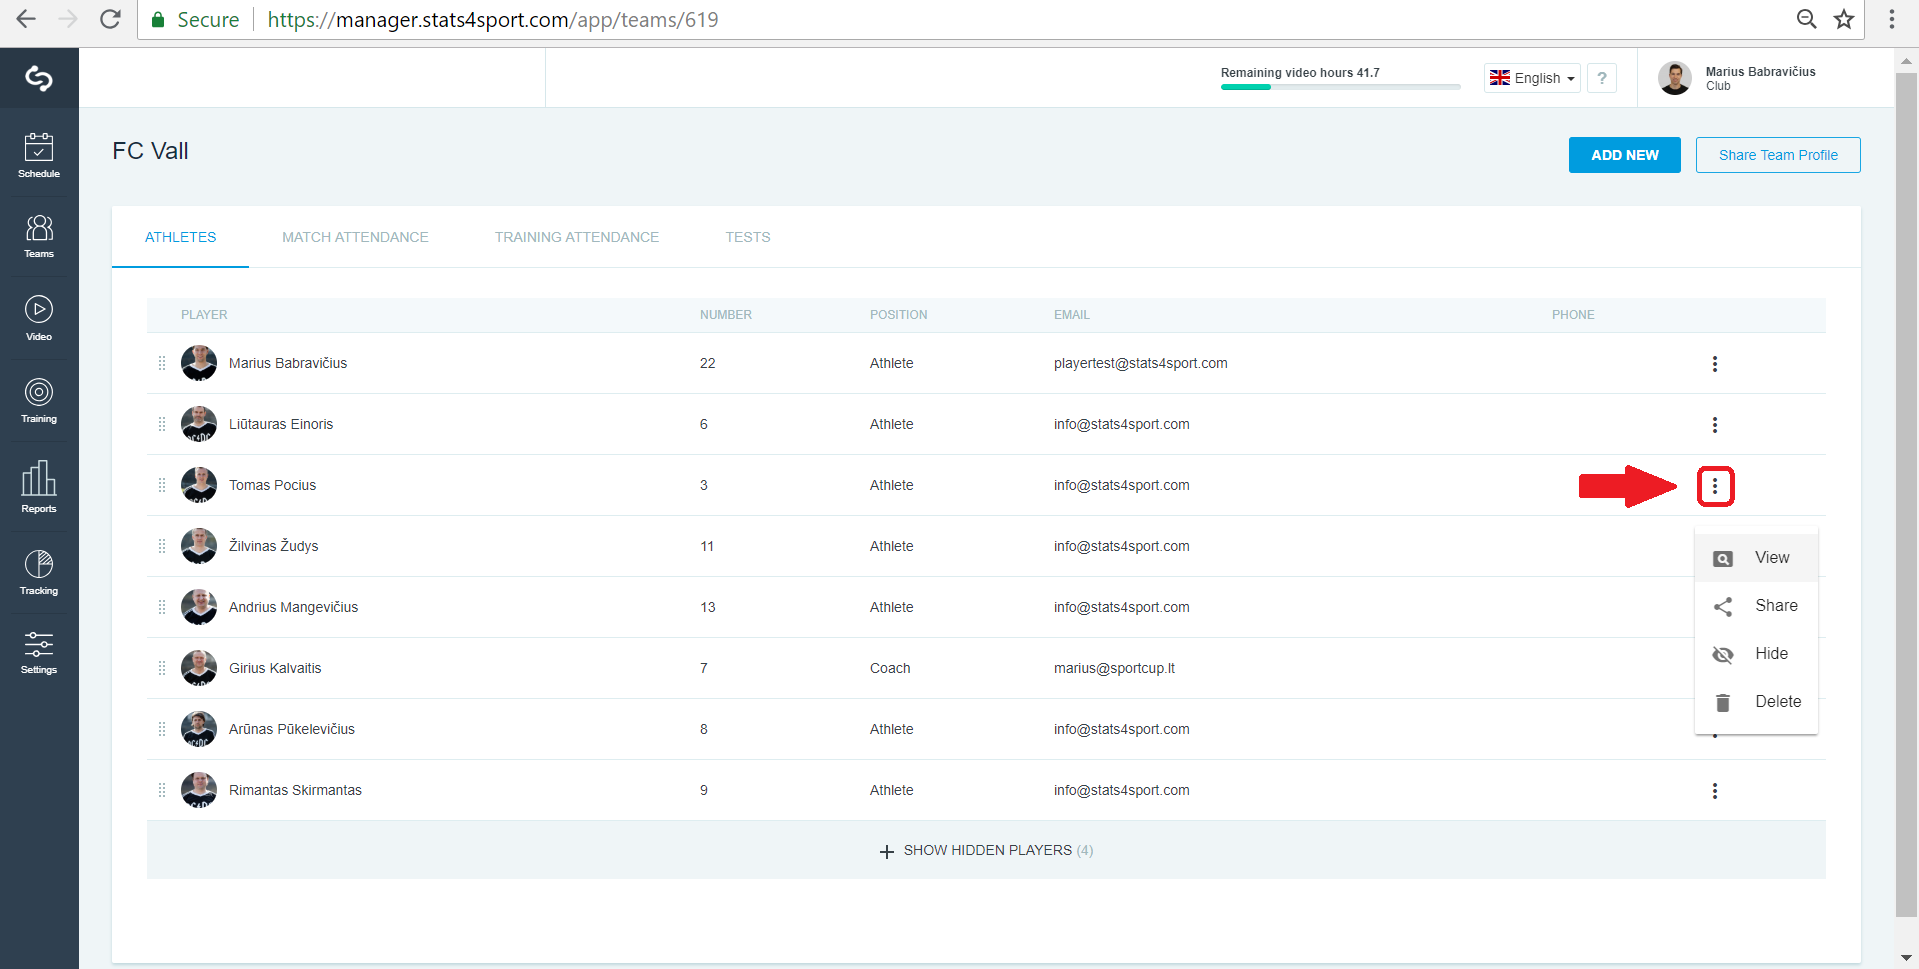
Task: Switch to the Training Attendance tab
Action: point(577,237)
